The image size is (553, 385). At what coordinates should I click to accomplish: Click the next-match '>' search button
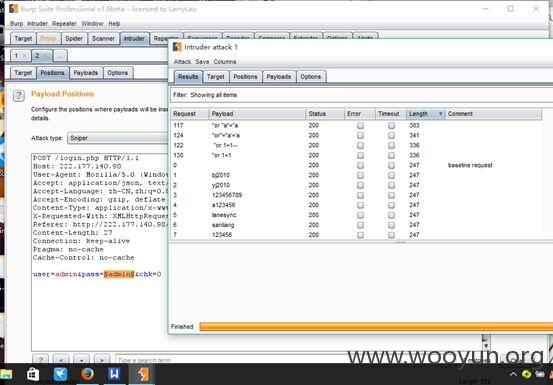point(102,360)
